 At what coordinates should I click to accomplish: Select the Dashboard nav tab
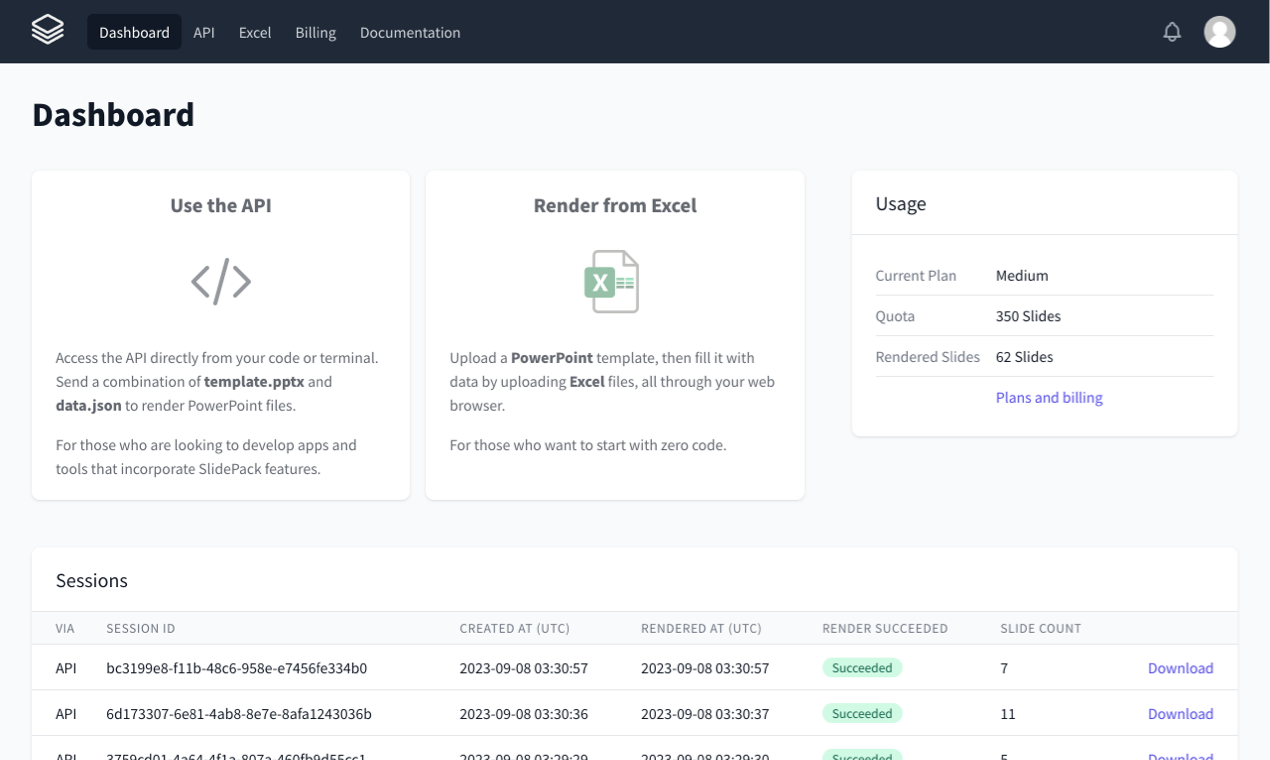click(134, 32)
